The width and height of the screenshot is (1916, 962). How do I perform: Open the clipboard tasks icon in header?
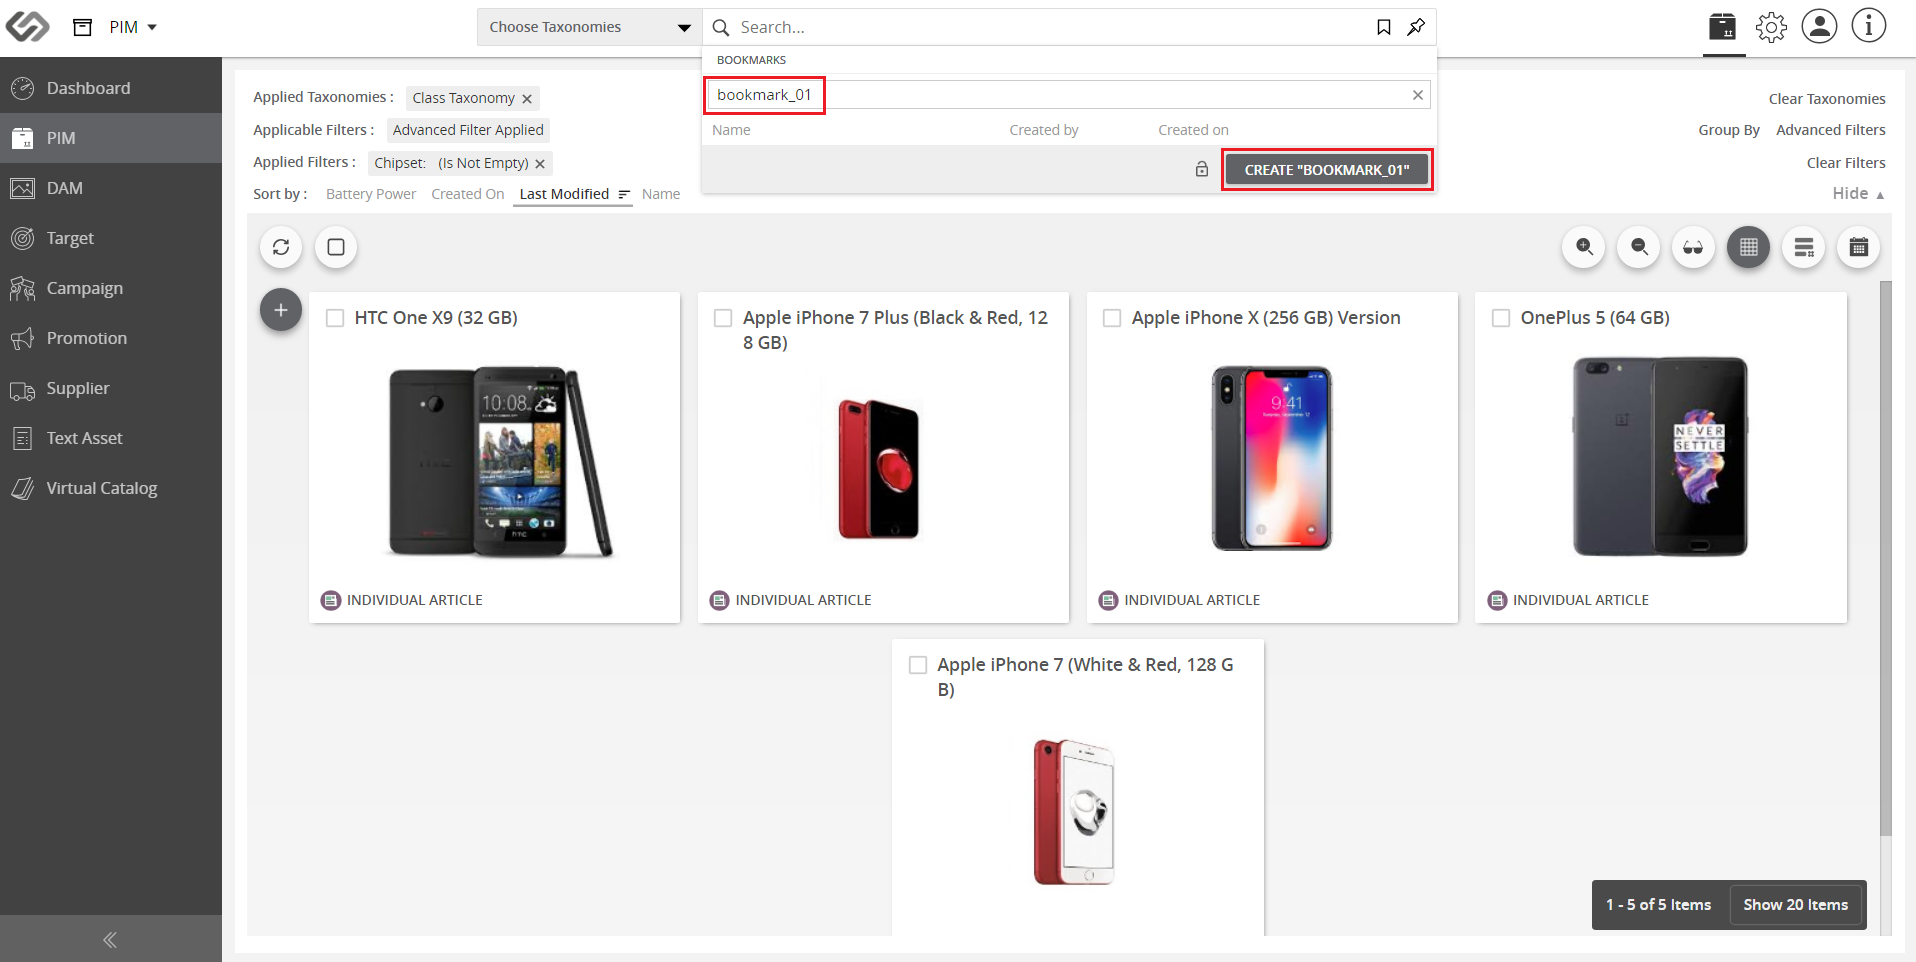pyautogui.click(x=1722, y=27)
